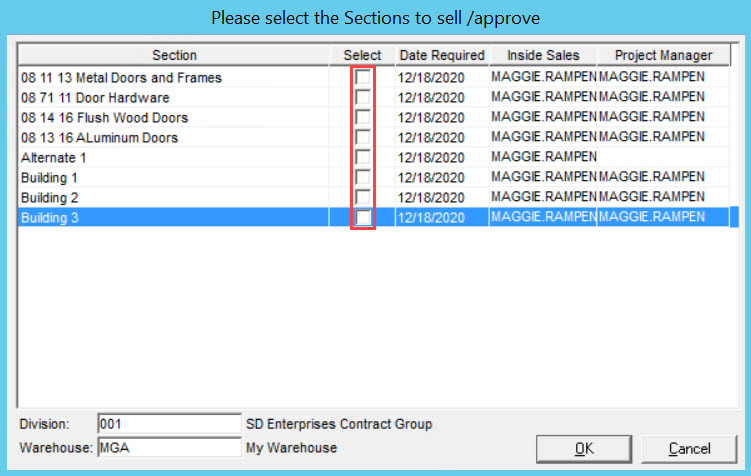The height and width of the screenshot is (476, 751).
Task: Click the Inside Sales column header
Action: pos(543,55)
